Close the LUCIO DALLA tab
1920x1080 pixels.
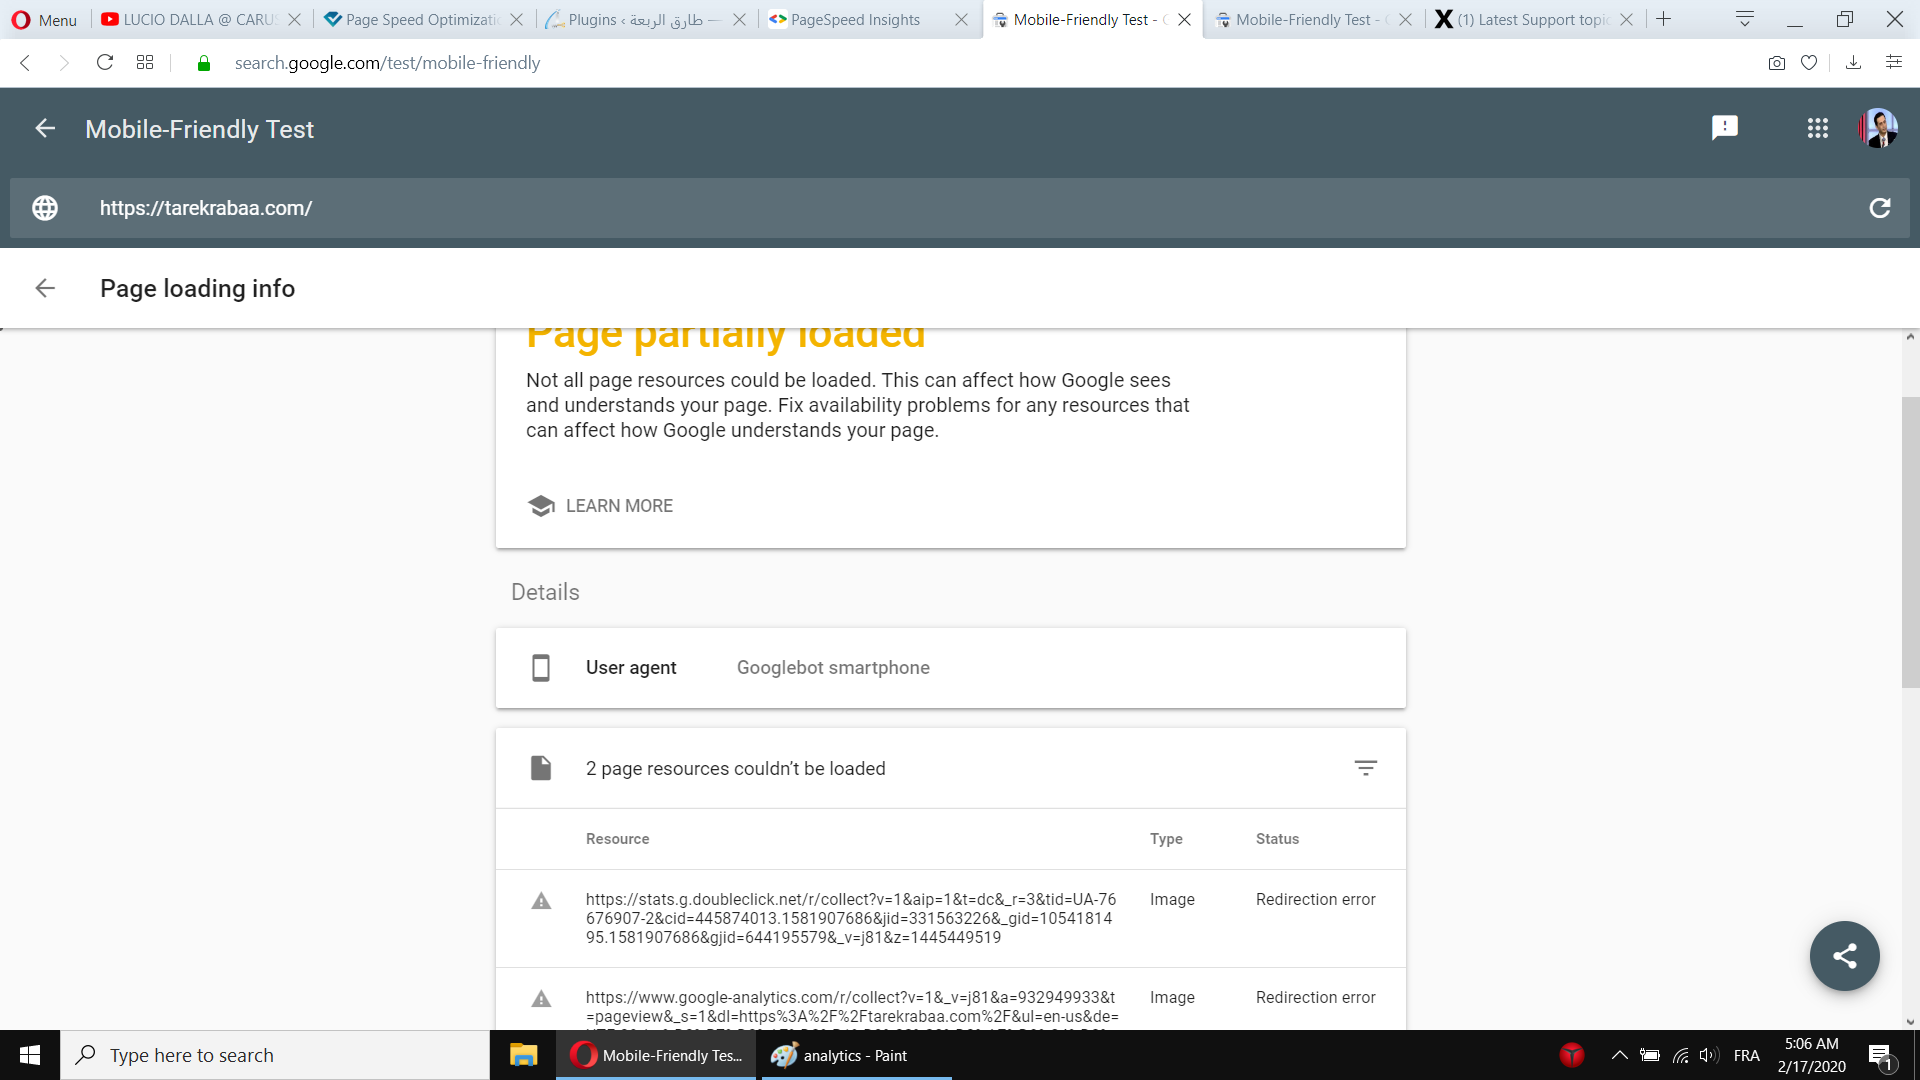click(x=294, y=20)
